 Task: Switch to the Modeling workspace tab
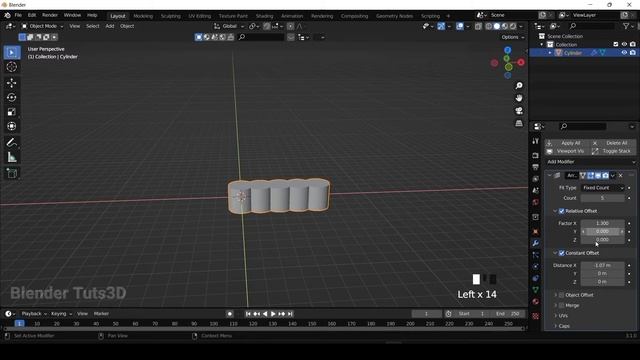tap(143, 16)
